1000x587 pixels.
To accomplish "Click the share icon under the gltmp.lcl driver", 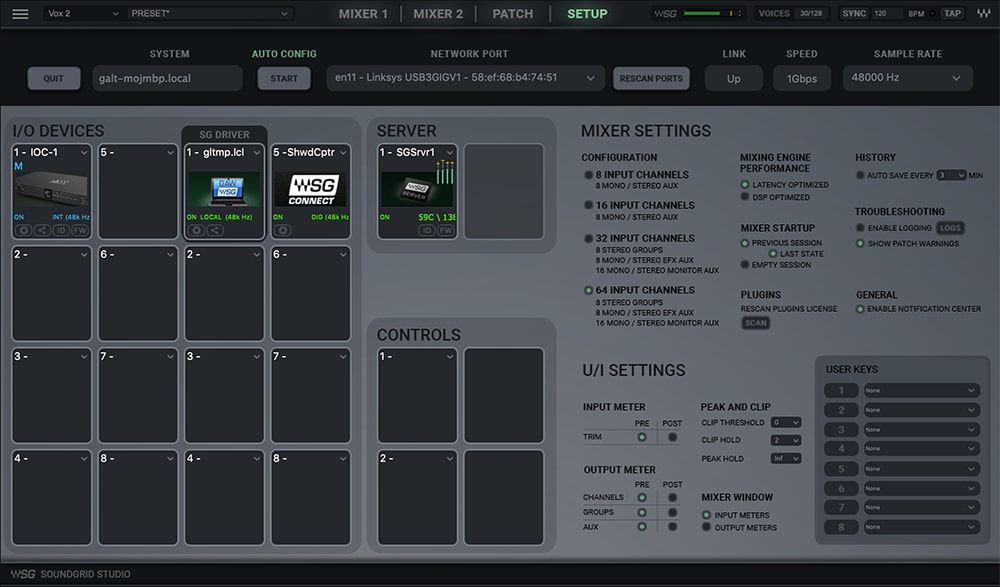I will (215, 230).
